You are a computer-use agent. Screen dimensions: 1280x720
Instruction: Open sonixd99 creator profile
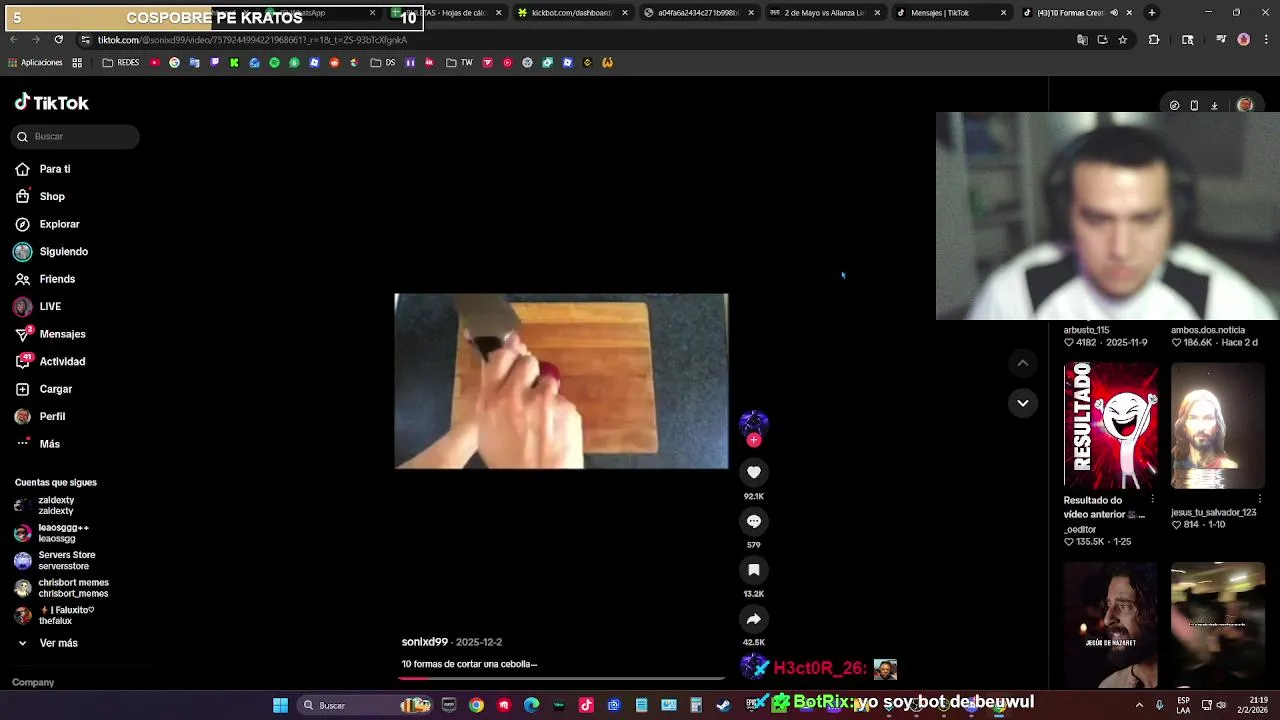click(425, 642)
